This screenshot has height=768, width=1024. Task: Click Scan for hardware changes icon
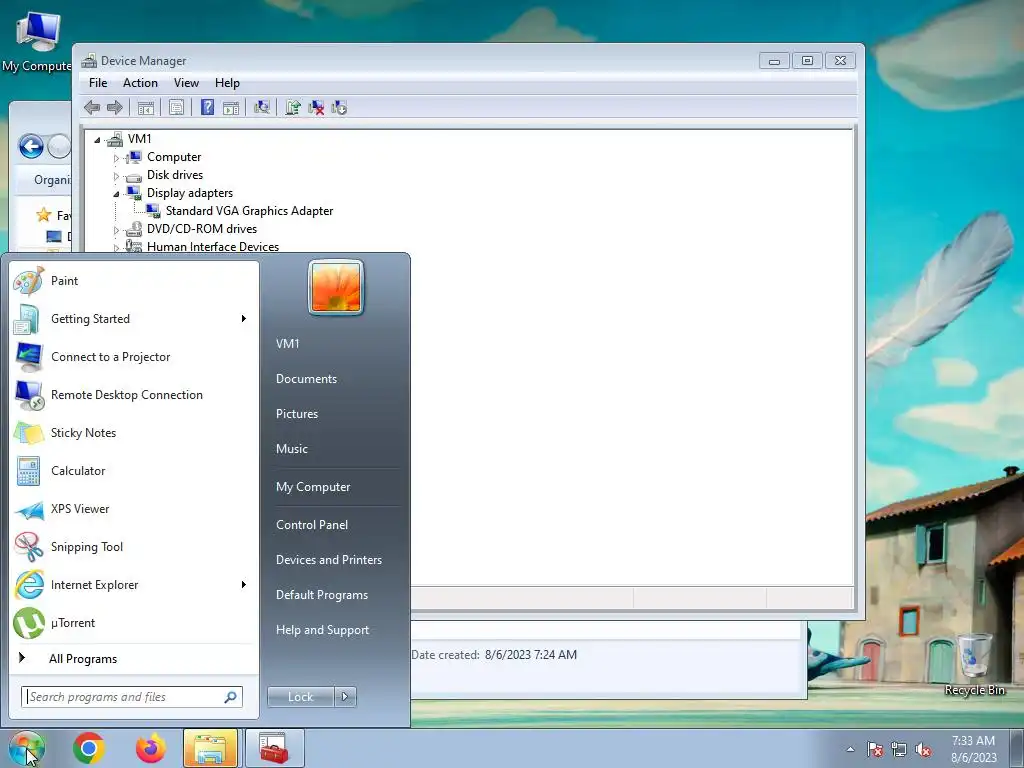coord(262,108)
